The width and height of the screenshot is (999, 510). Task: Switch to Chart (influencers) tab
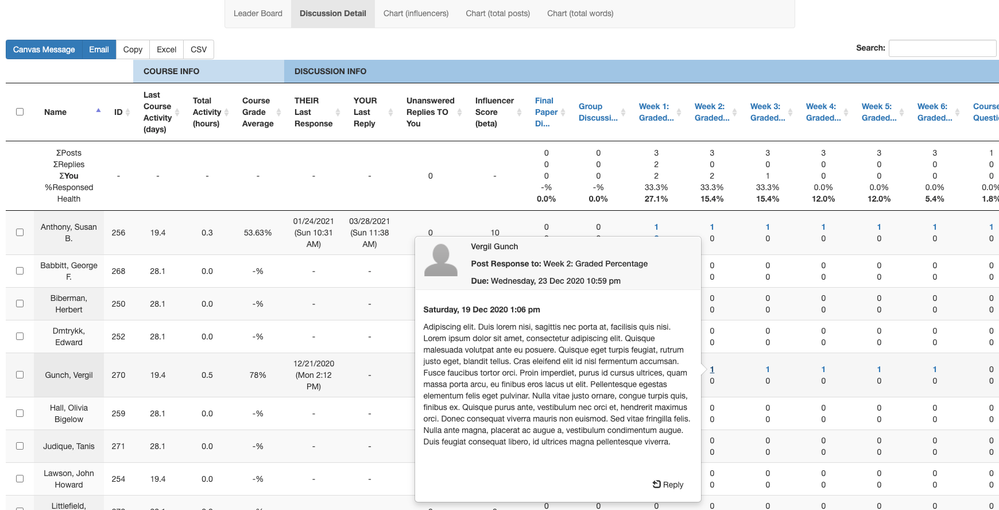click(x=415, y=13)
